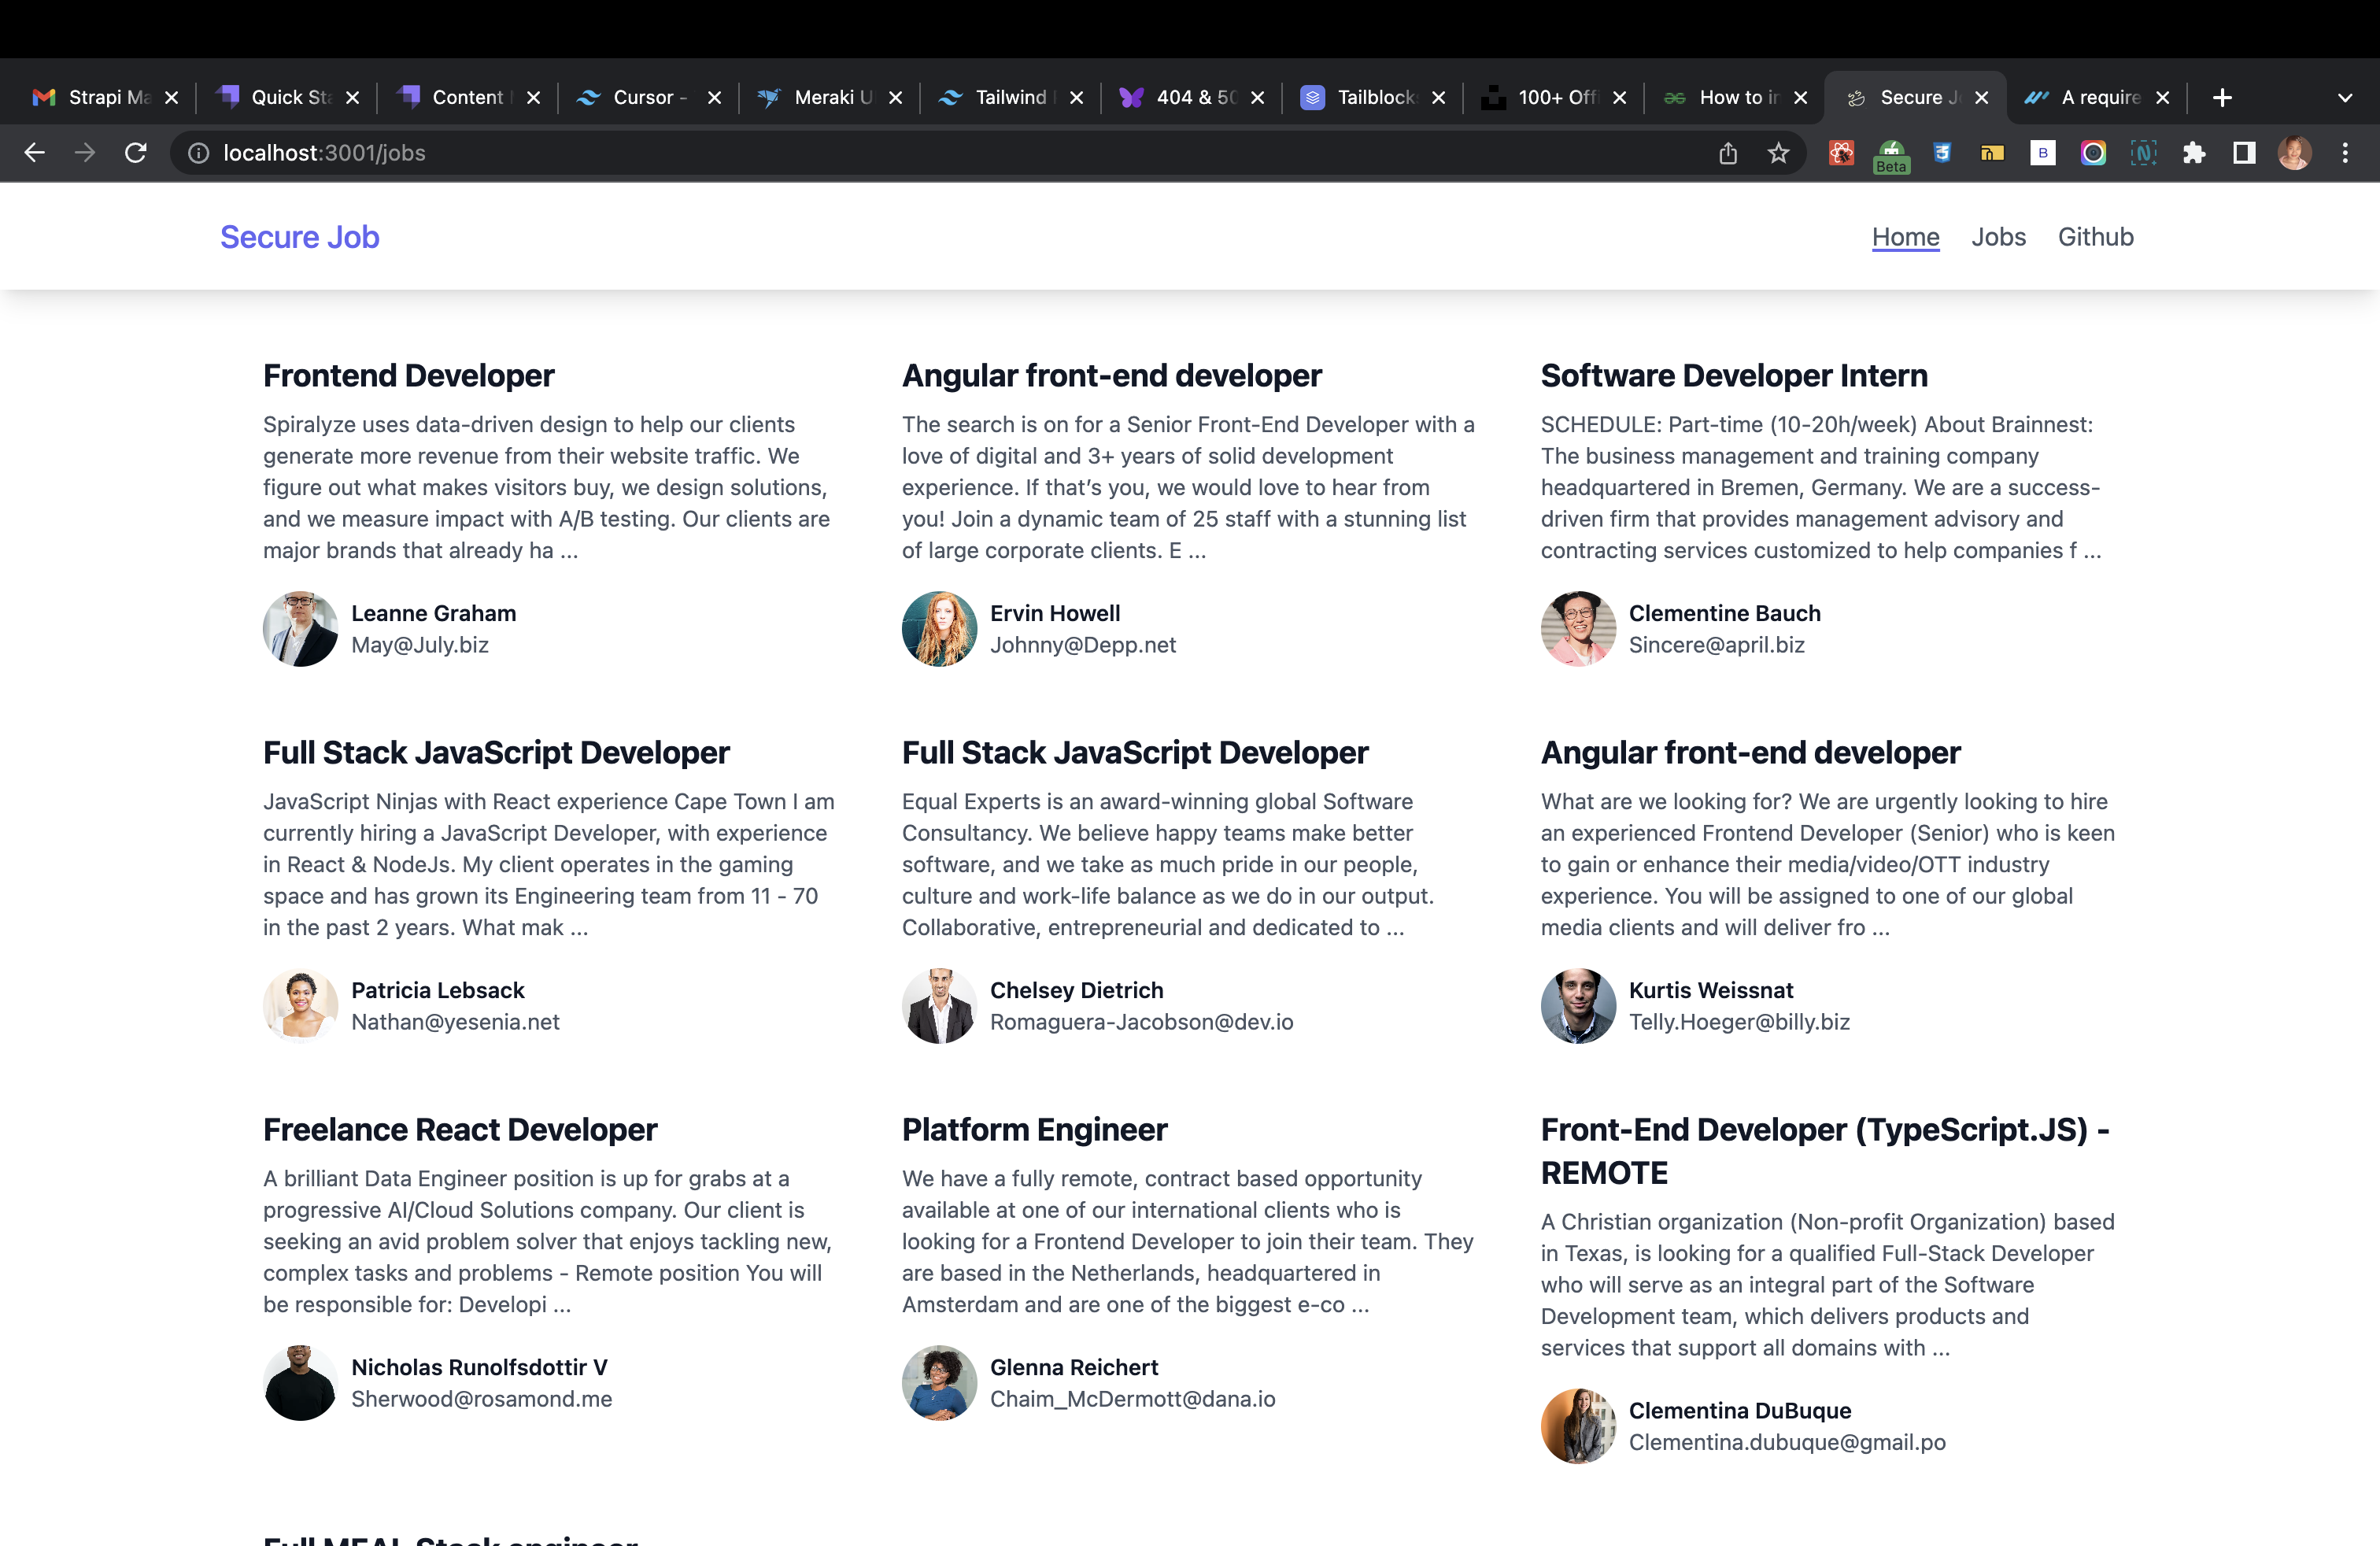The image size is (2380, 1546).
Task: Click the Chrome profile avatar
Action: (x=2294, y=153)
